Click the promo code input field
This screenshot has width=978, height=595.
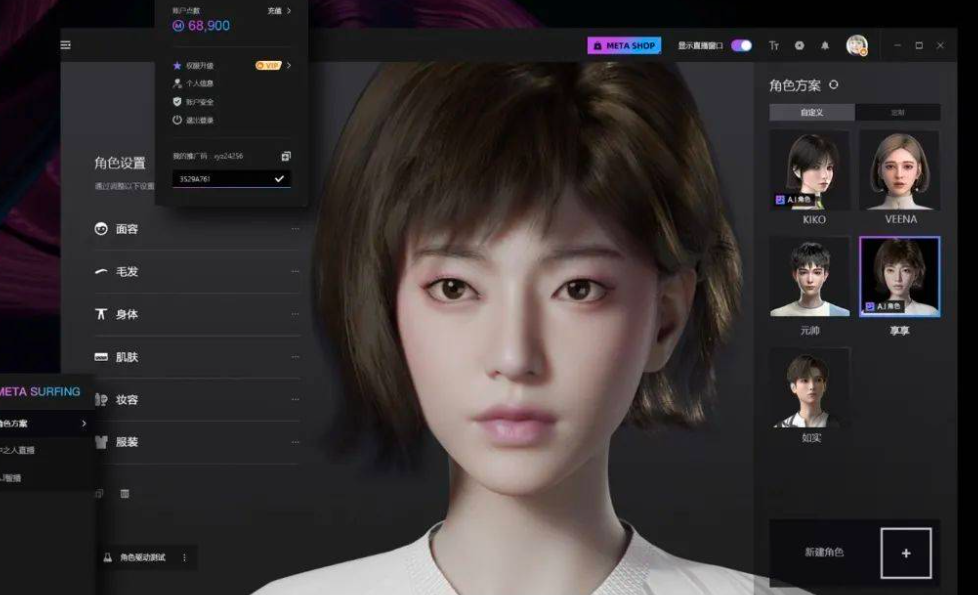coord(220,179)
